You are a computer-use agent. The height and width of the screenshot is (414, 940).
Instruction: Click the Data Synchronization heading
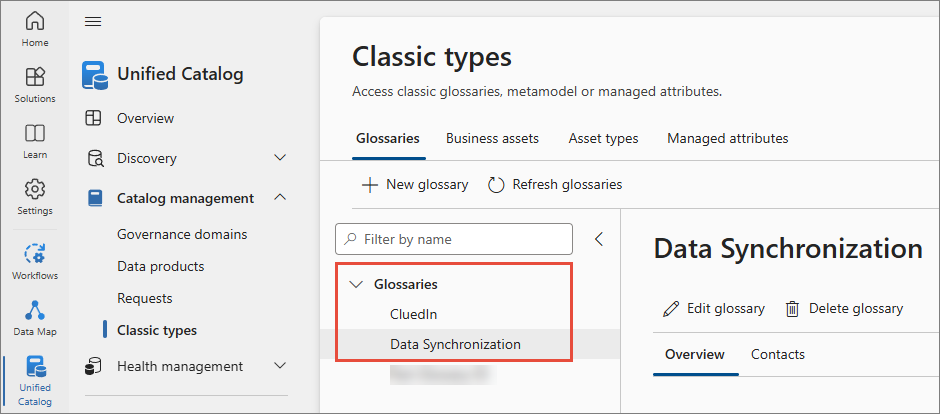click(788, 249)
